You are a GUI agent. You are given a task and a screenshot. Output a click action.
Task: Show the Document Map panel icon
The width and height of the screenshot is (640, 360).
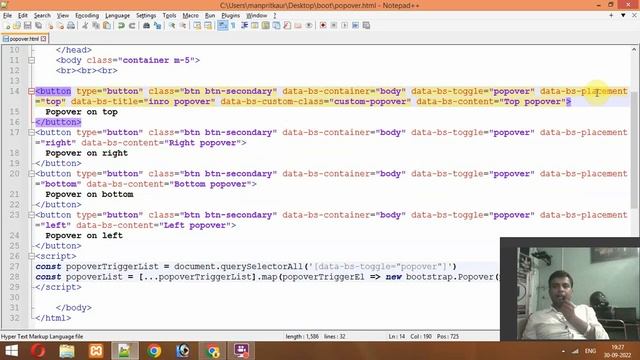coord(265,25)
